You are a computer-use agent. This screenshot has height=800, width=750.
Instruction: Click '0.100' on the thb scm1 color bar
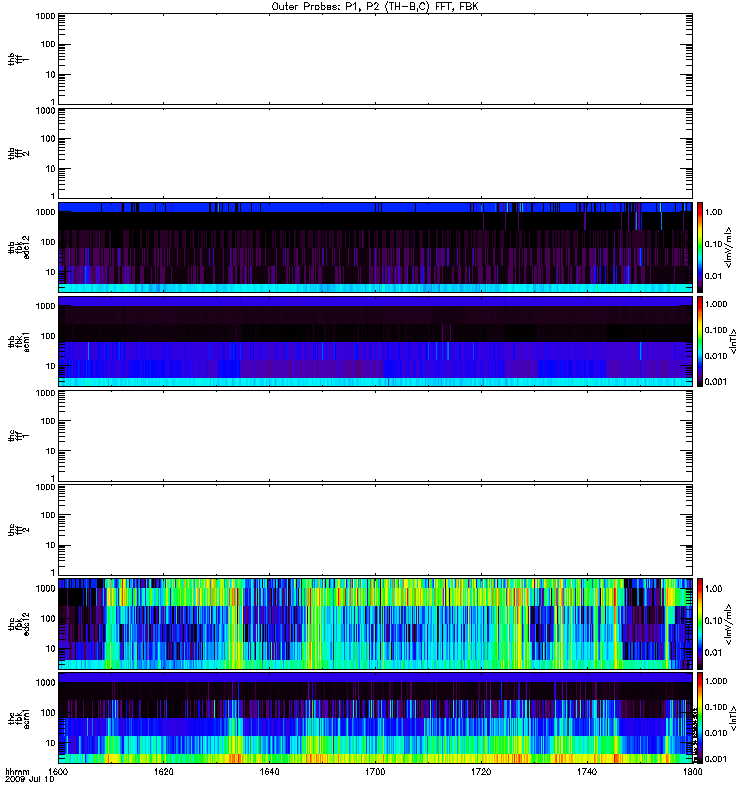pyautogui.click(x=716, y=330)
